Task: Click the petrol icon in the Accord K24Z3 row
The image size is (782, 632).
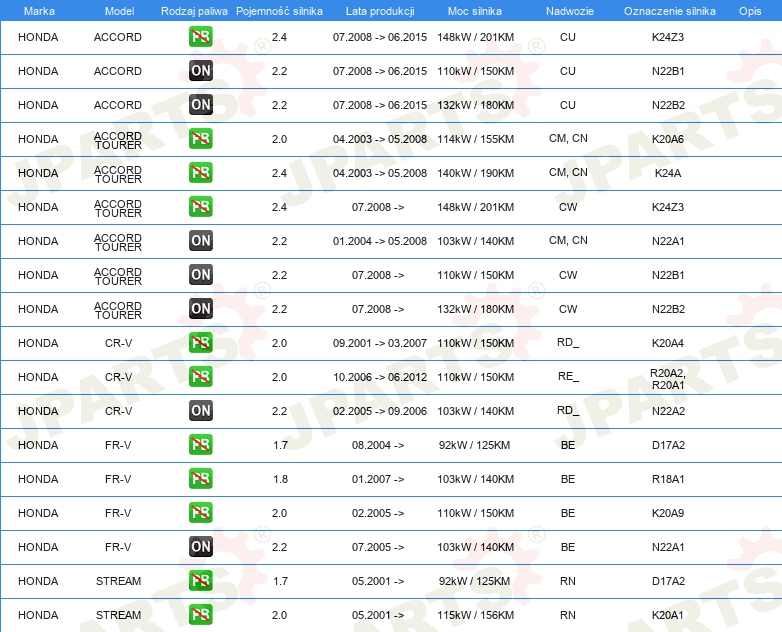Action: click(x=200, y=37)
